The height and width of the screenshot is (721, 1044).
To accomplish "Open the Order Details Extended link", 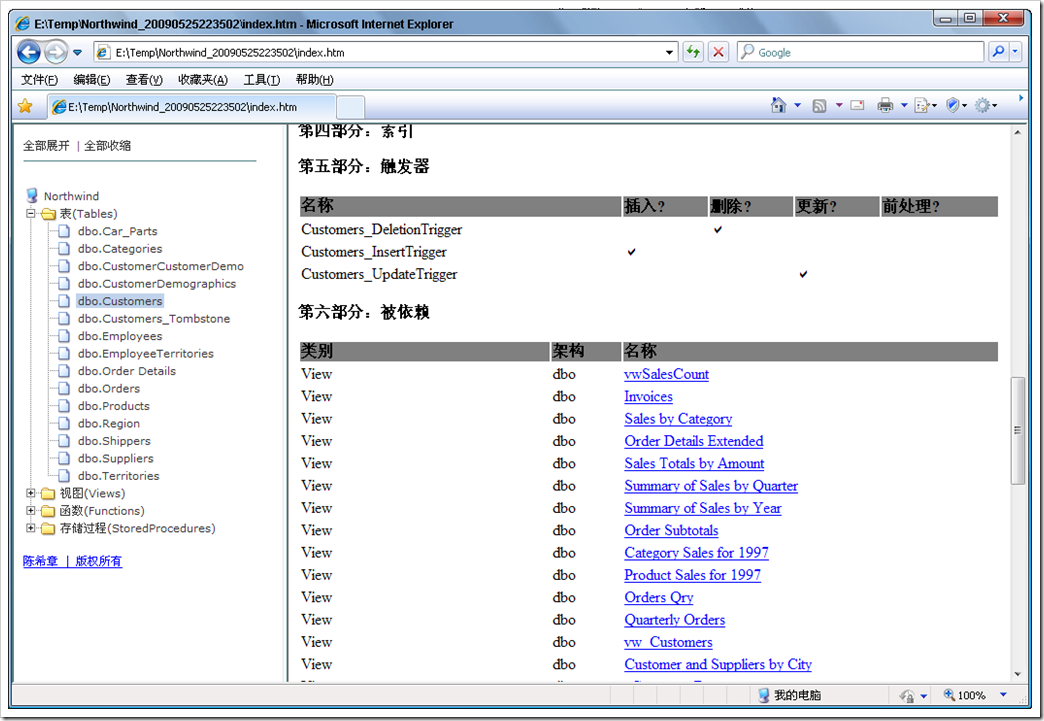I will pyautogui.click(x=694, y=441).
